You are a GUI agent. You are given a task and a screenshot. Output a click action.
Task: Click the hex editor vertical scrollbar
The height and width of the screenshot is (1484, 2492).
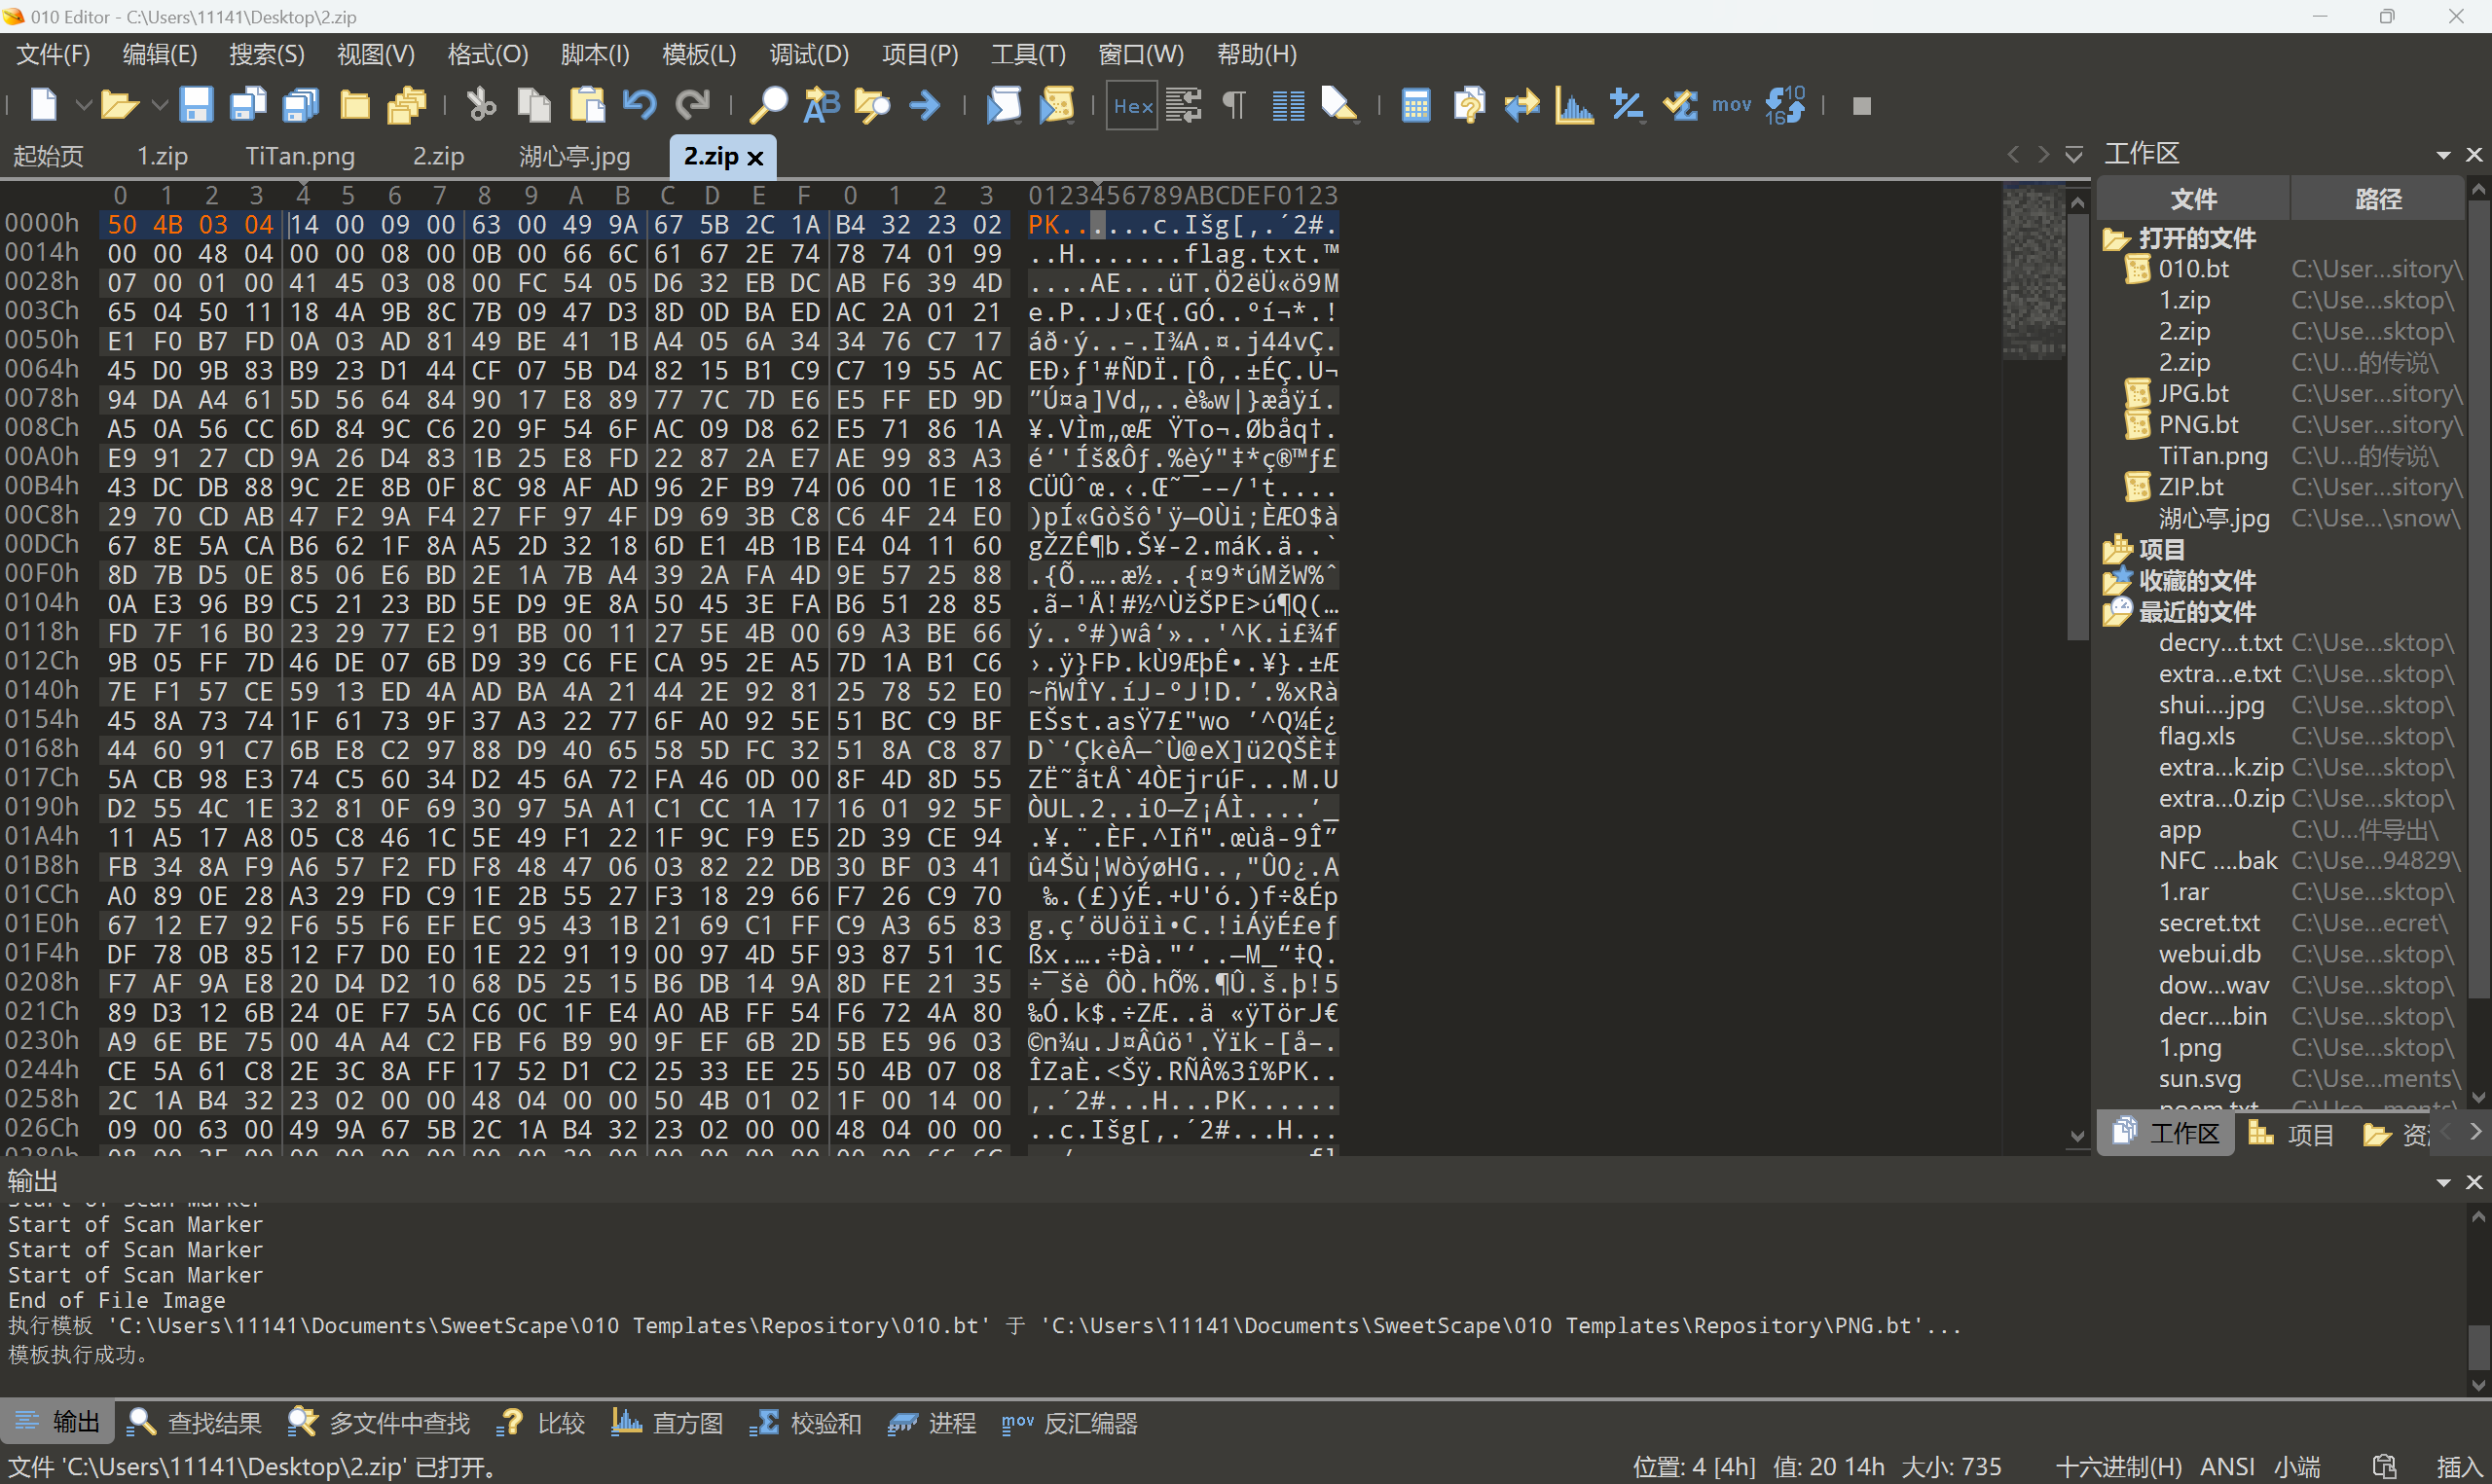(2076, 430)
